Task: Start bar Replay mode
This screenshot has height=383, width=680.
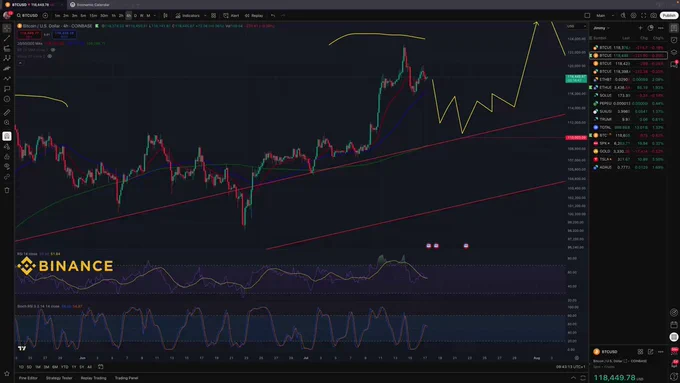Action: (x=254, y=16)
